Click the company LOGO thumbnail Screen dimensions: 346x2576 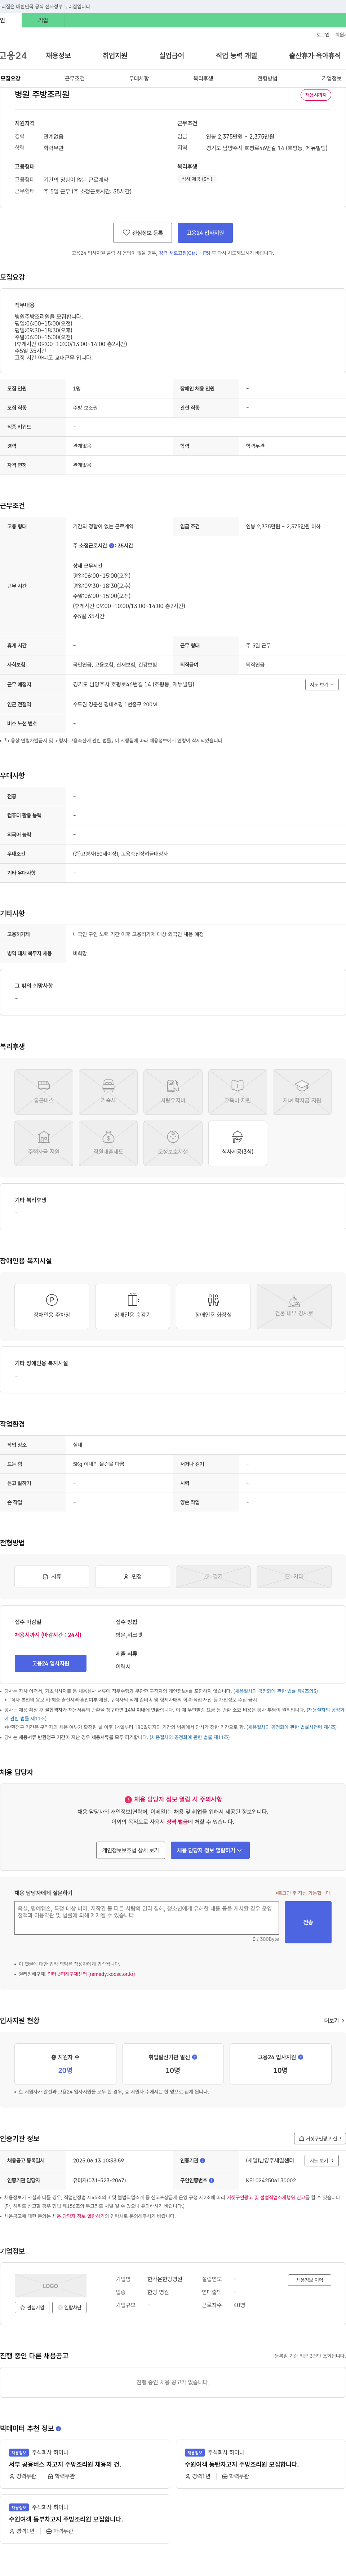[x=50, y=2286]
